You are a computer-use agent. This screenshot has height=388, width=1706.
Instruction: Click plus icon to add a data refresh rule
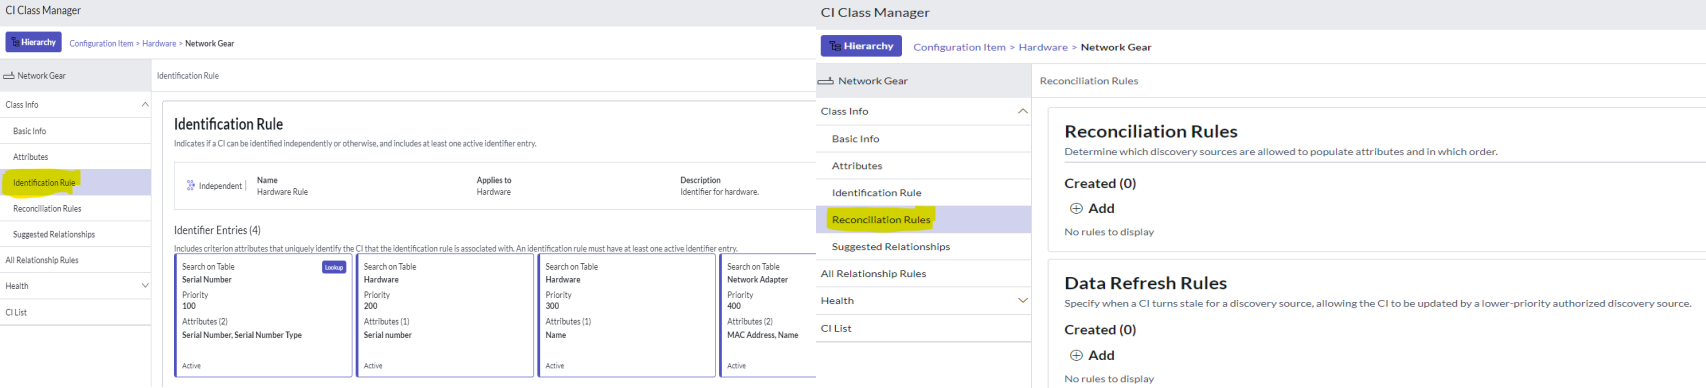click(x=1076, y=355)
